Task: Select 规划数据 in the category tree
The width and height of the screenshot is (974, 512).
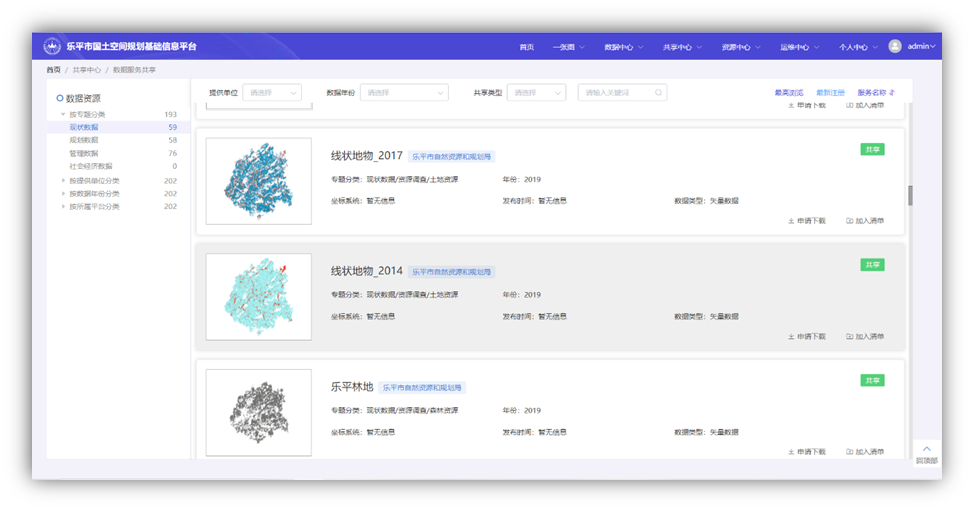Action: click(84, 141)
